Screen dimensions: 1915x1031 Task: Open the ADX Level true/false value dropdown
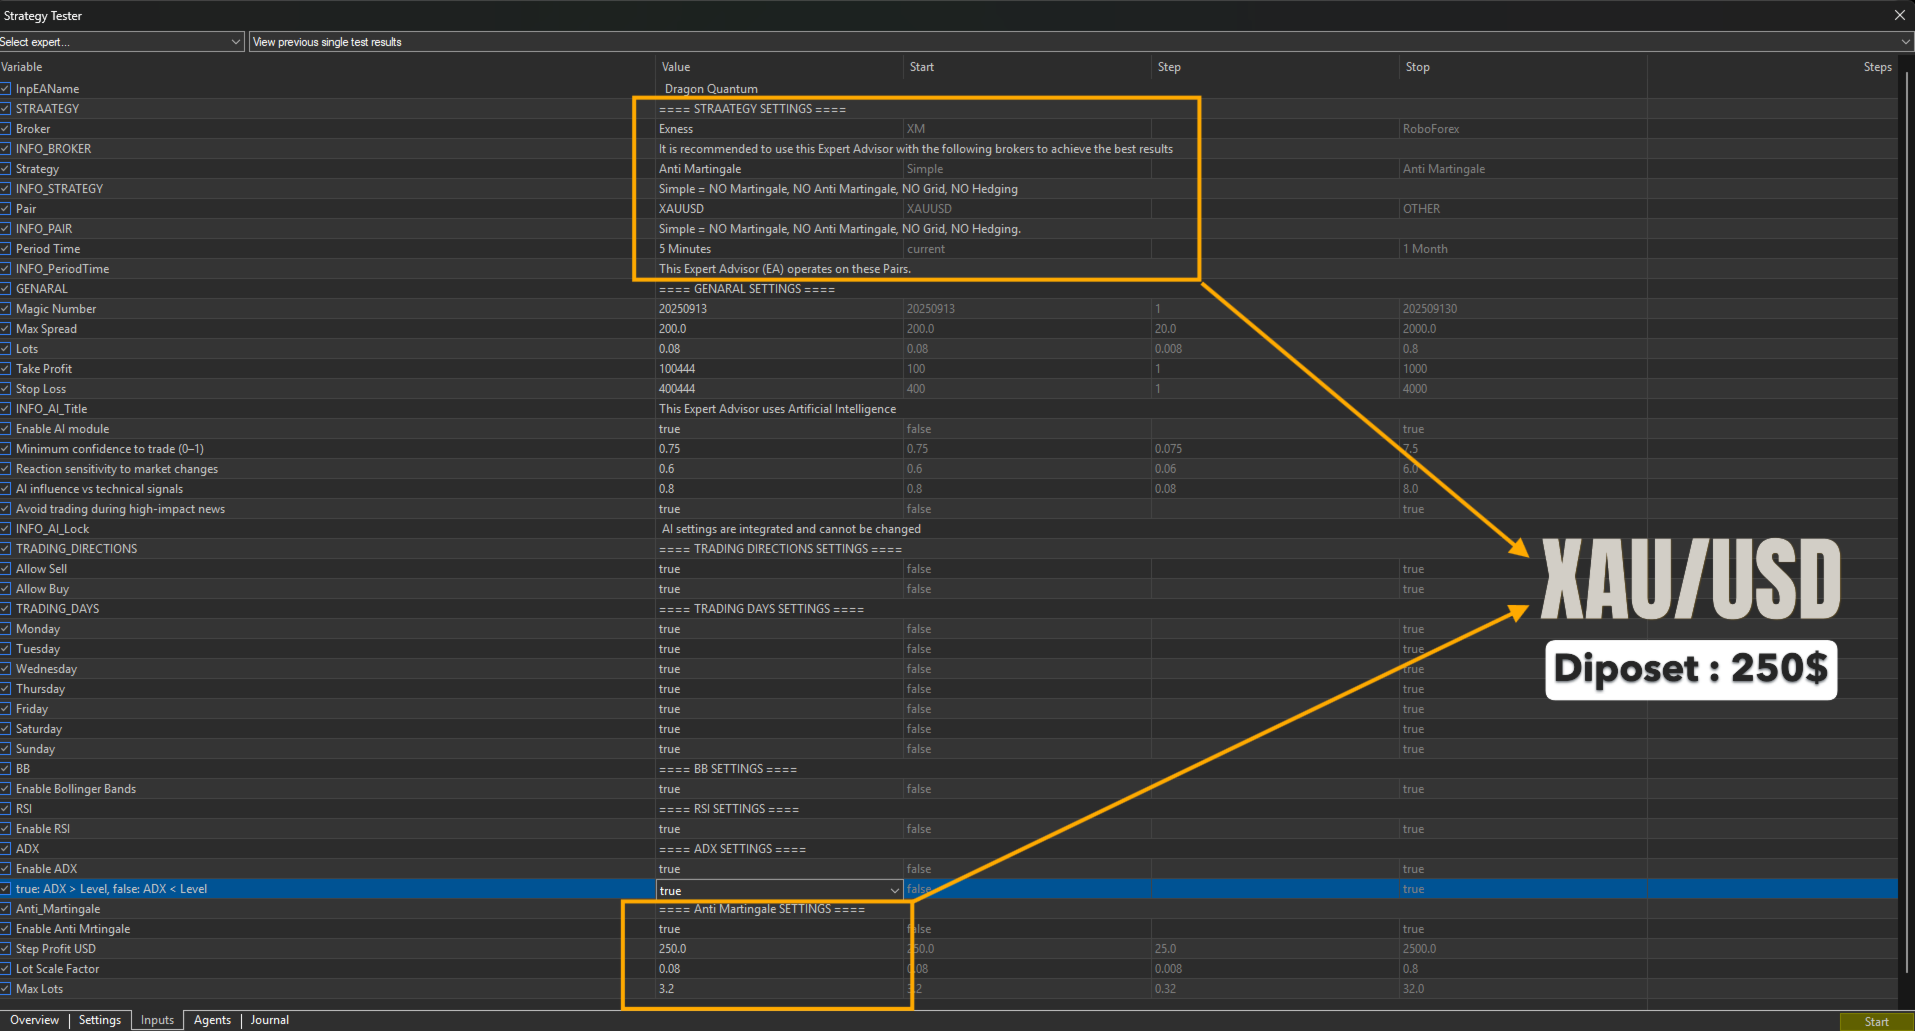893,890
